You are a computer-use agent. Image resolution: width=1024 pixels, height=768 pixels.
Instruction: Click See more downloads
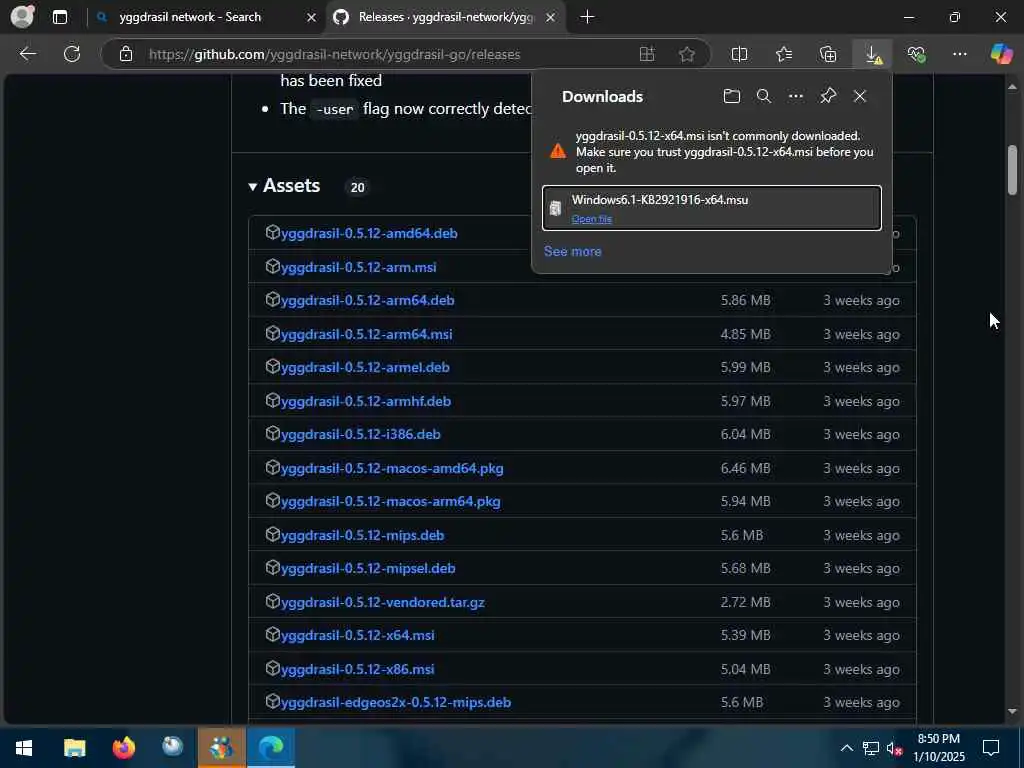[573, 251]
